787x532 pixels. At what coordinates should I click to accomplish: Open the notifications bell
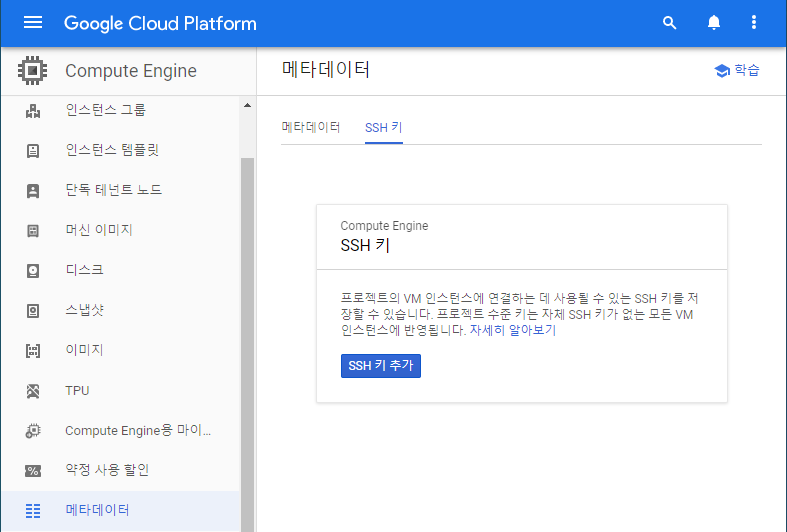pos(714,23)
